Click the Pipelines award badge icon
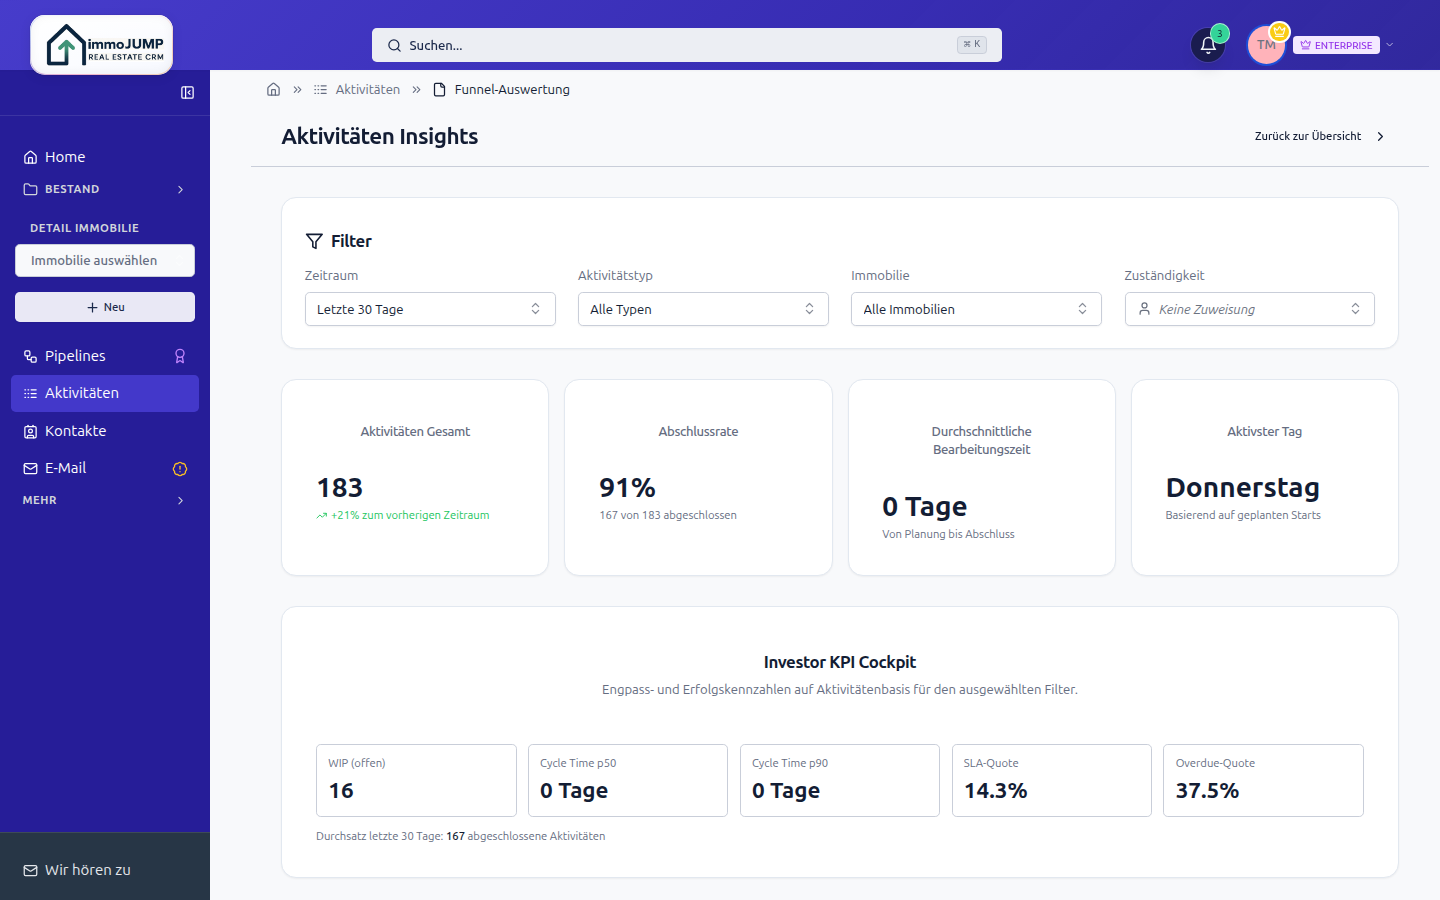1440x900 pixels. (x=180, y=356)
